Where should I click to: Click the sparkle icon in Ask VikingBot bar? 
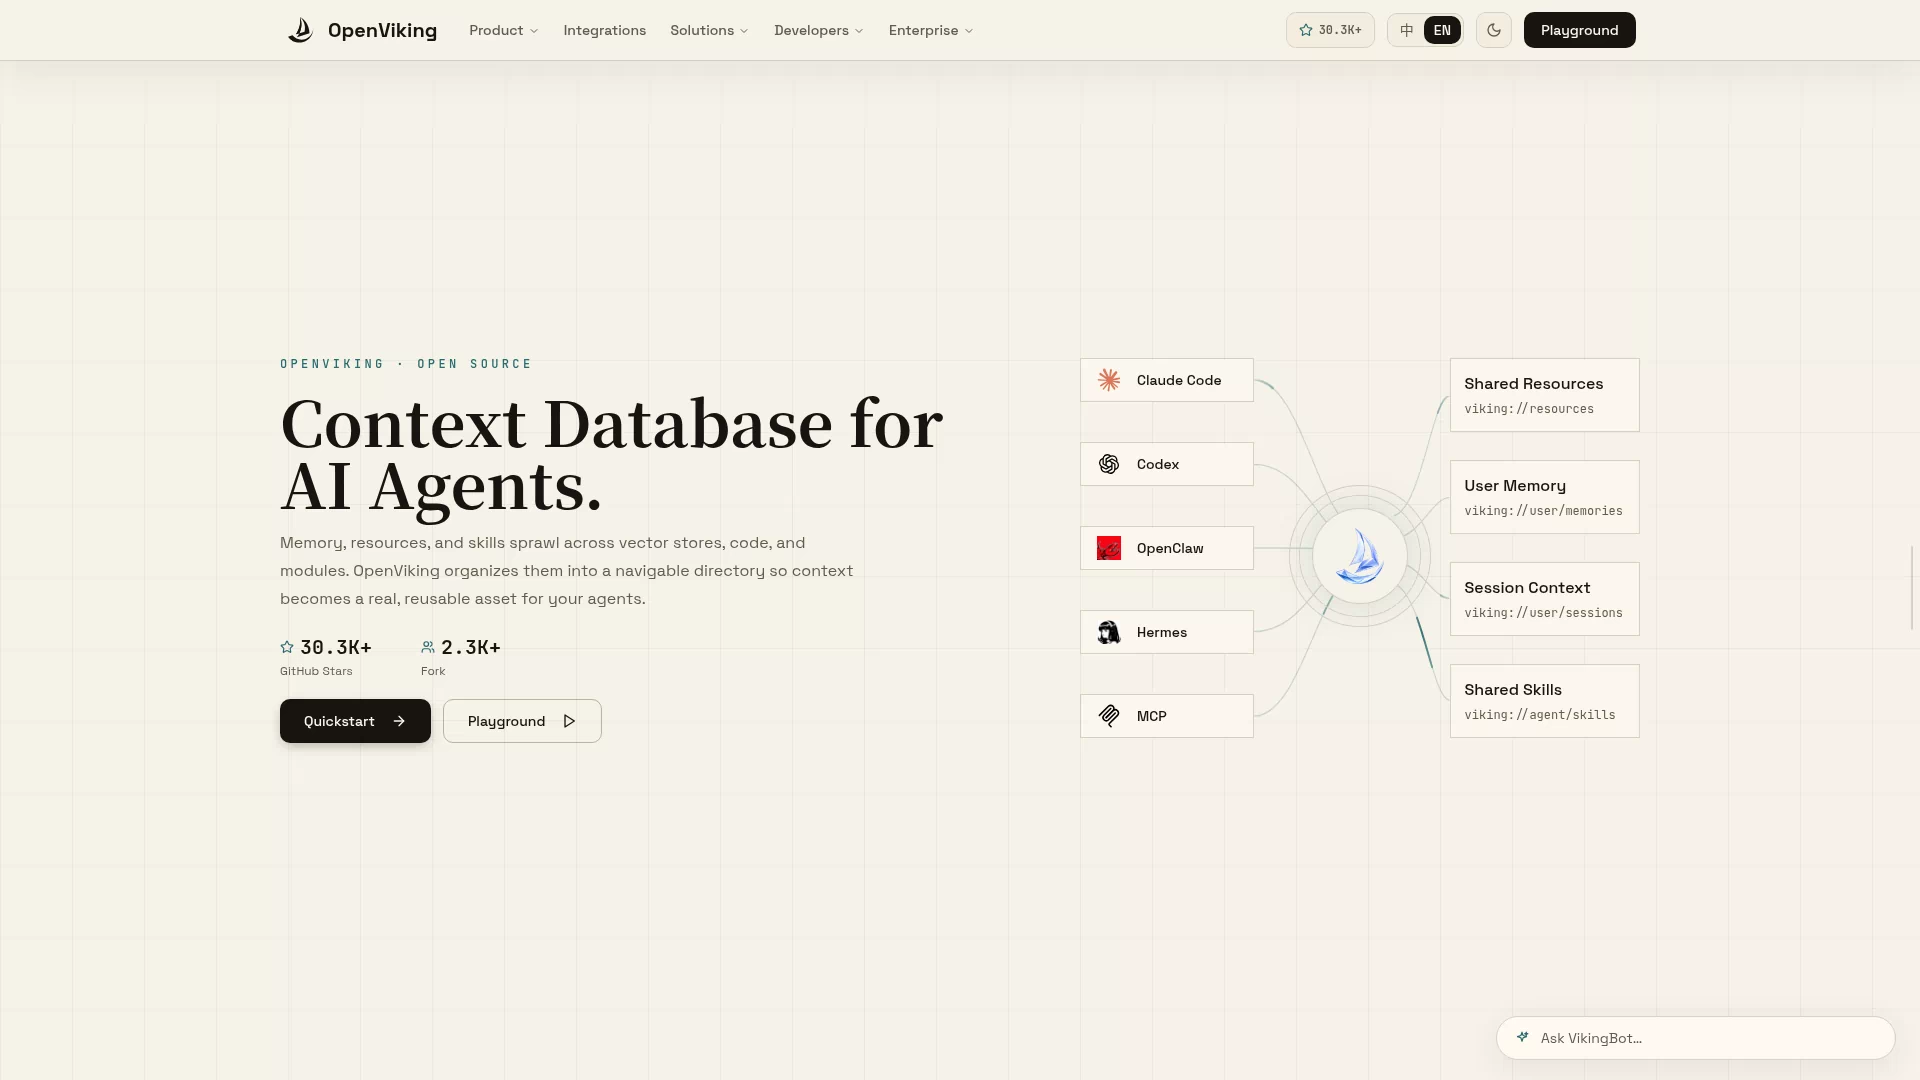(x=1522, y=1037)
